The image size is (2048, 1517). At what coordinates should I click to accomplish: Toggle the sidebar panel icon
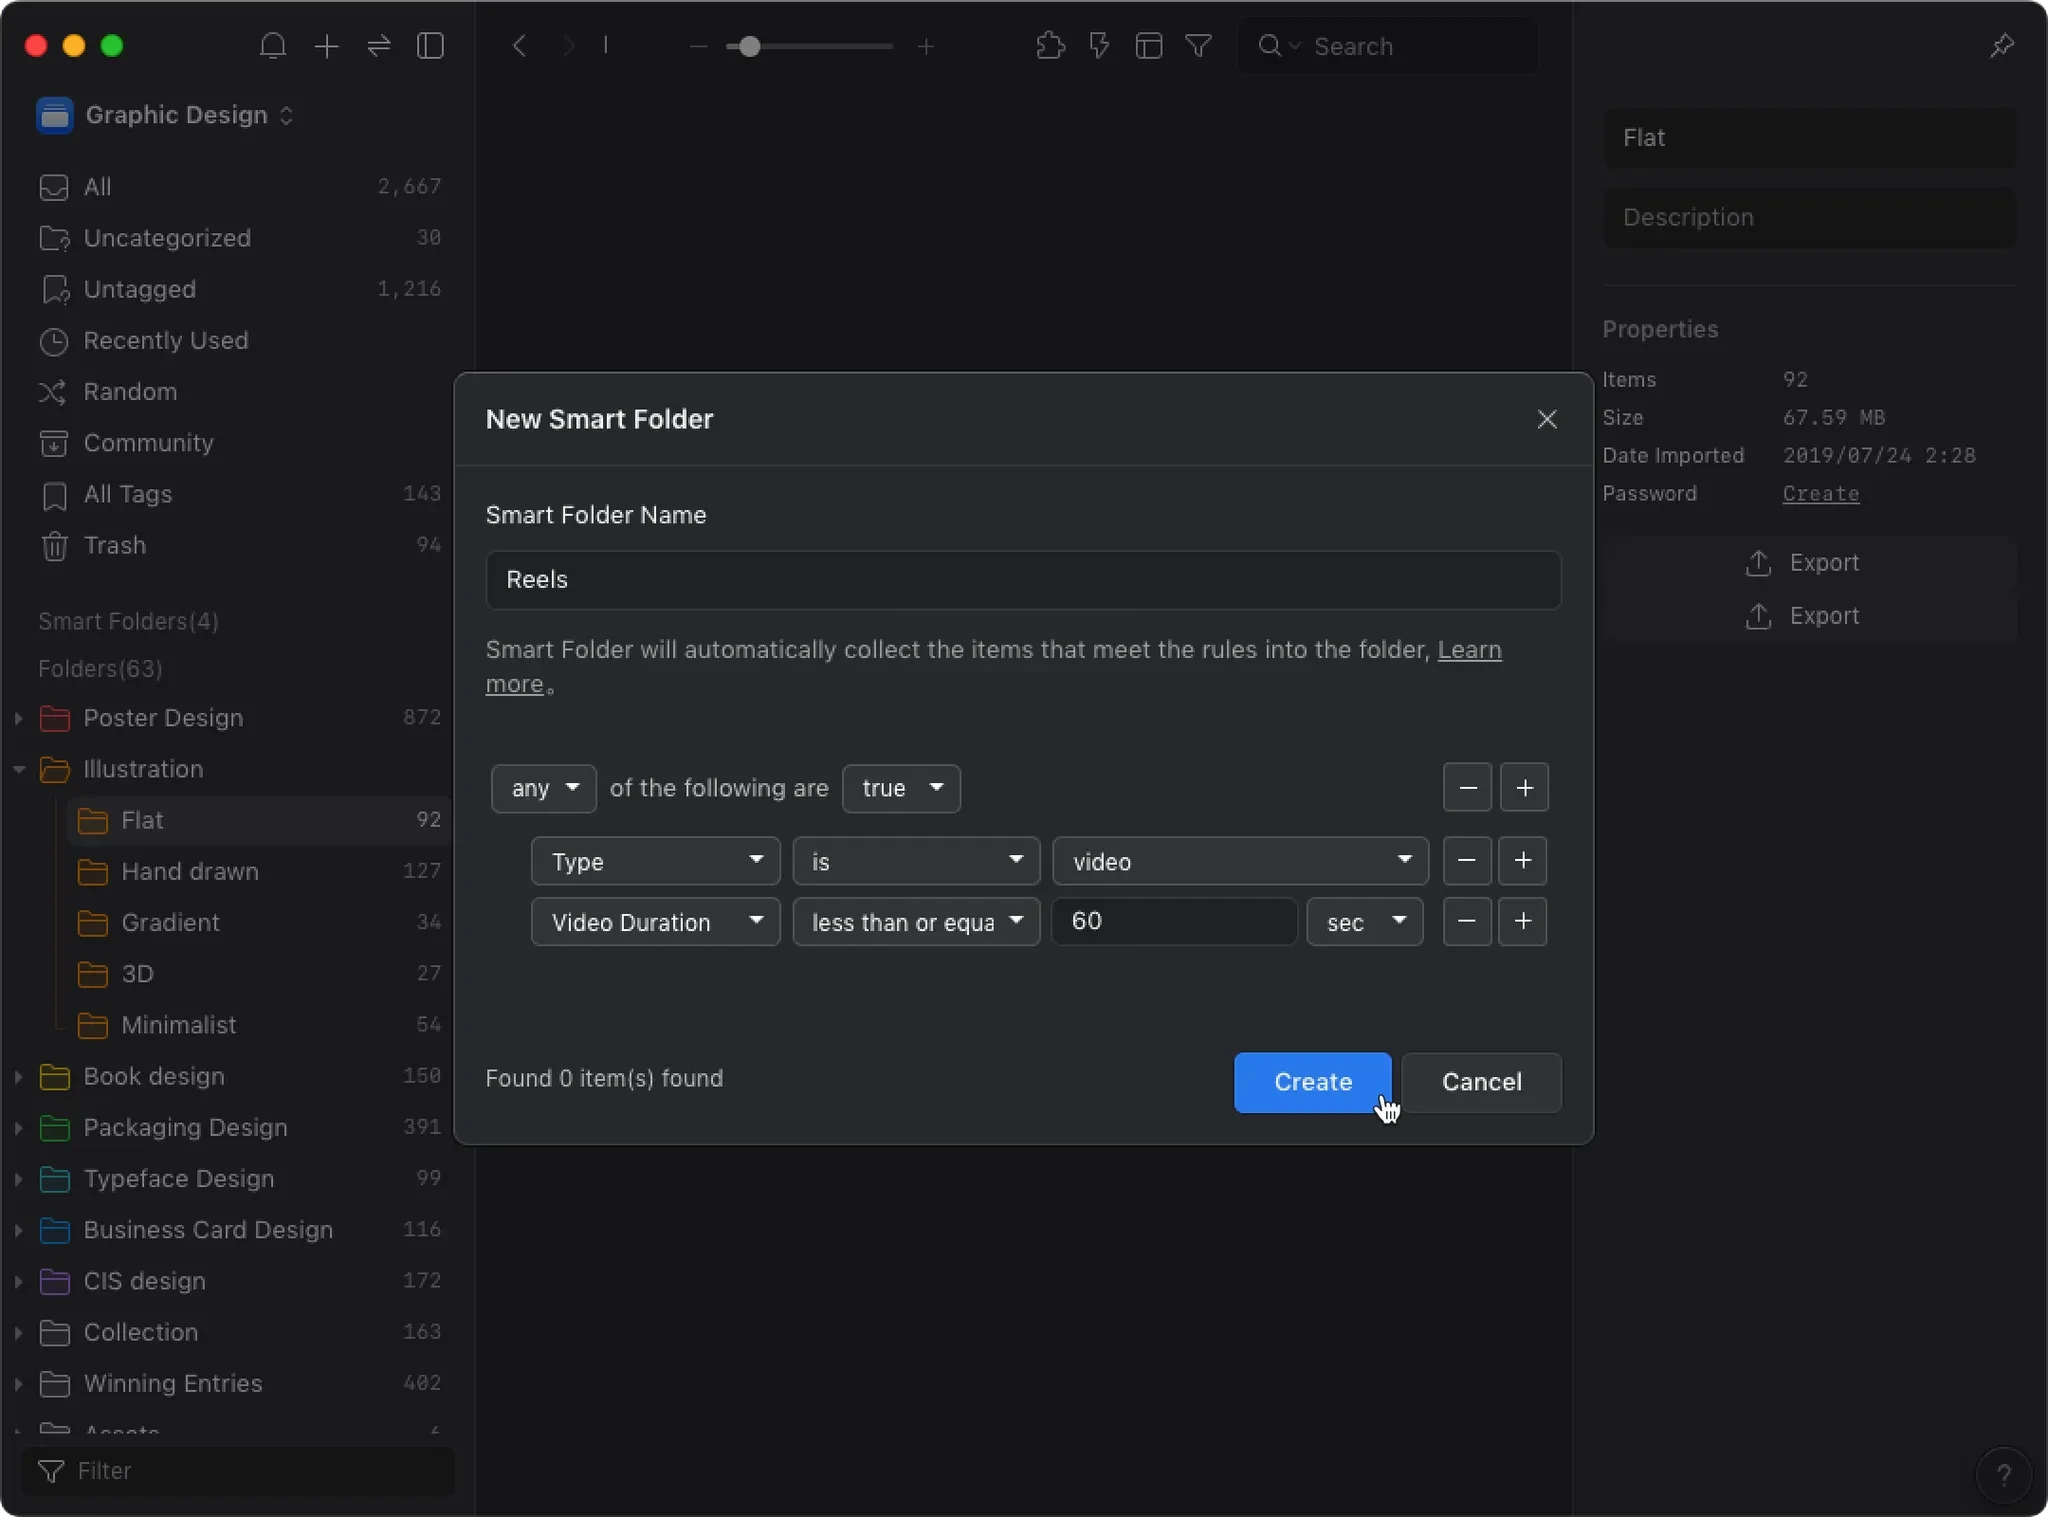431,46
